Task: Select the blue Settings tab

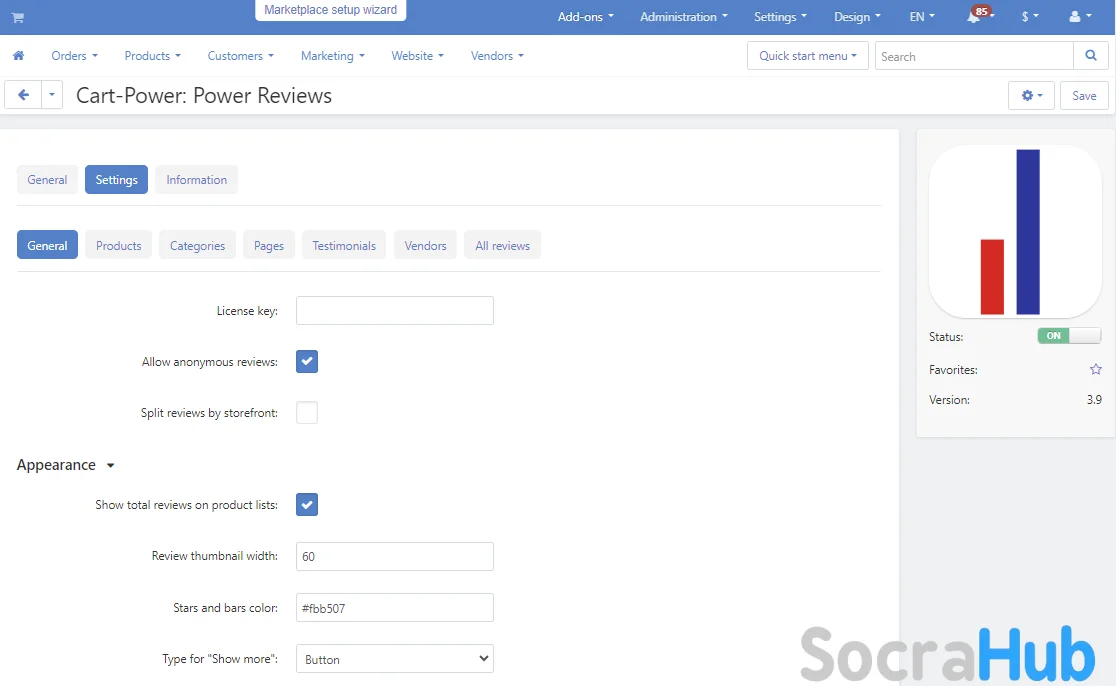Action: click(x=116, y=179)
